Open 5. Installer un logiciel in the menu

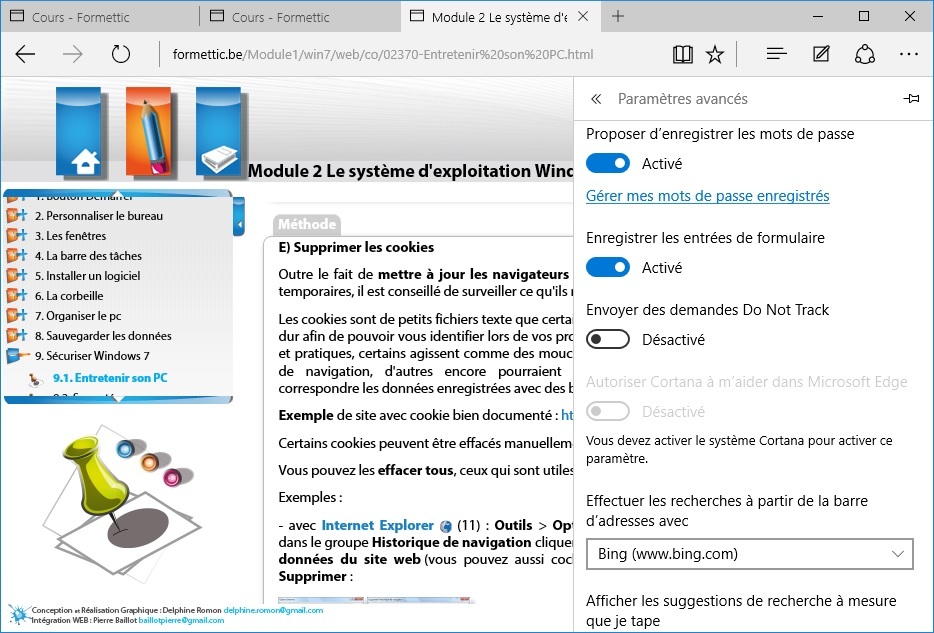pos(88,276)
